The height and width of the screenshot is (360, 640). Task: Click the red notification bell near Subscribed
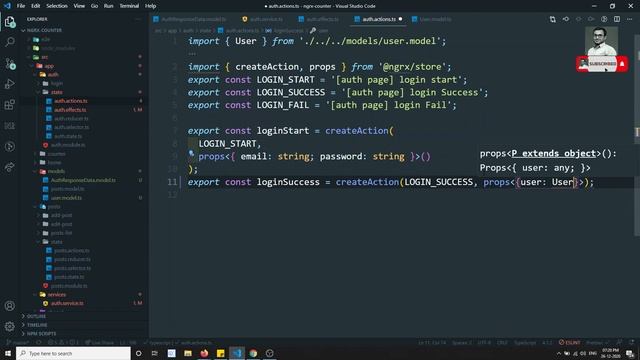622,64
